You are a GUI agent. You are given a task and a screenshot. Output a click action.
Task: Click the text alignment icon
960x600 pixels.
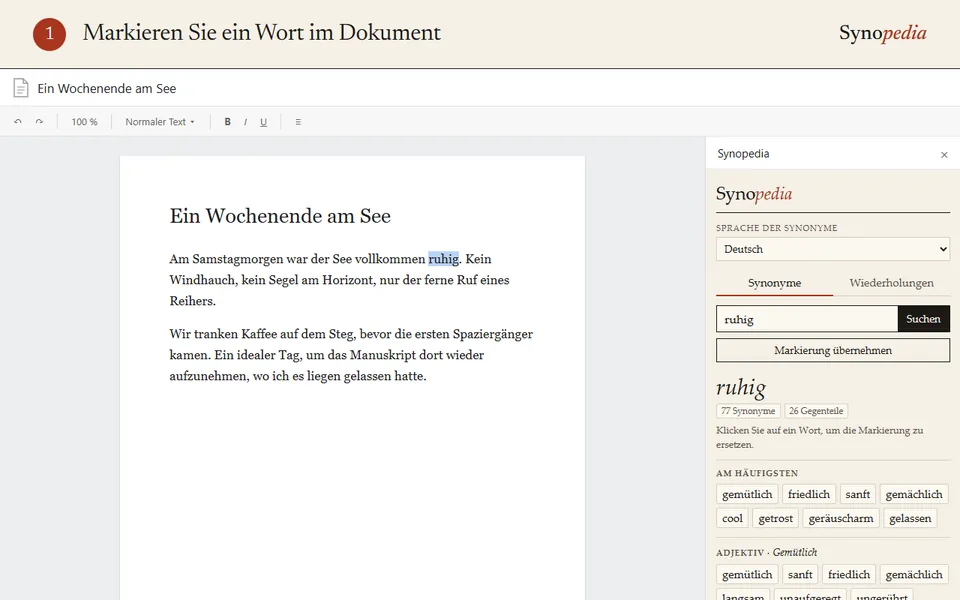(x=298, y=122)
